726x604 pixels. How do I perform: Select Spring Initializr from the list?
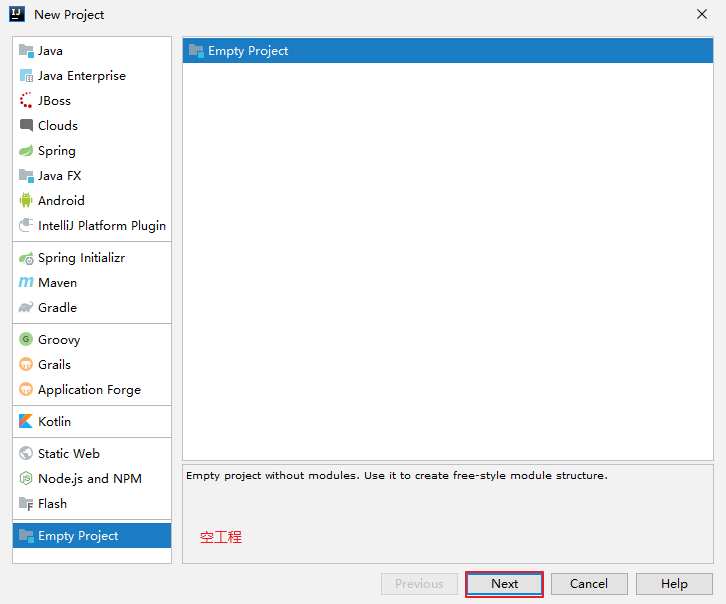[80, 258]
